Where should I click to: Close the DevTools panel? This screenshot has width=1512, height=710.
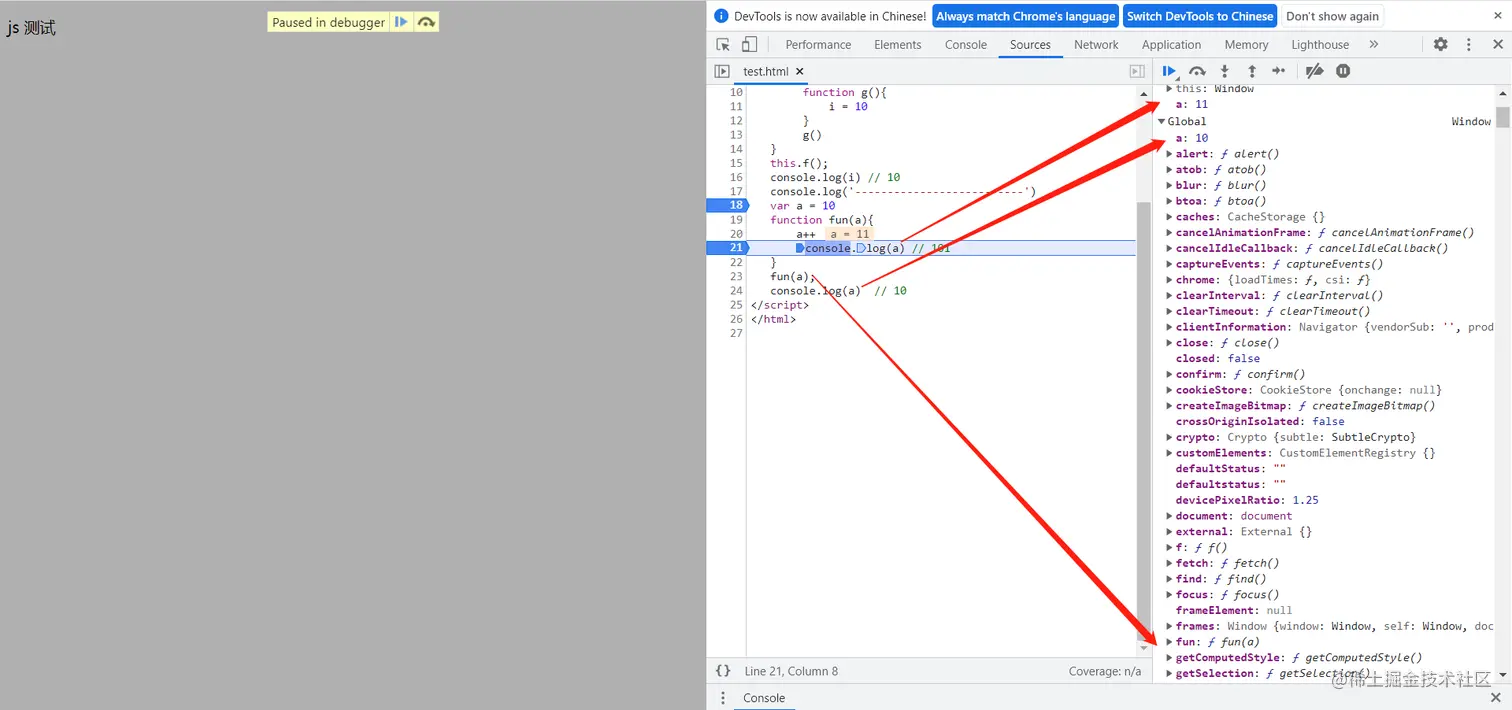(1498, 44)
